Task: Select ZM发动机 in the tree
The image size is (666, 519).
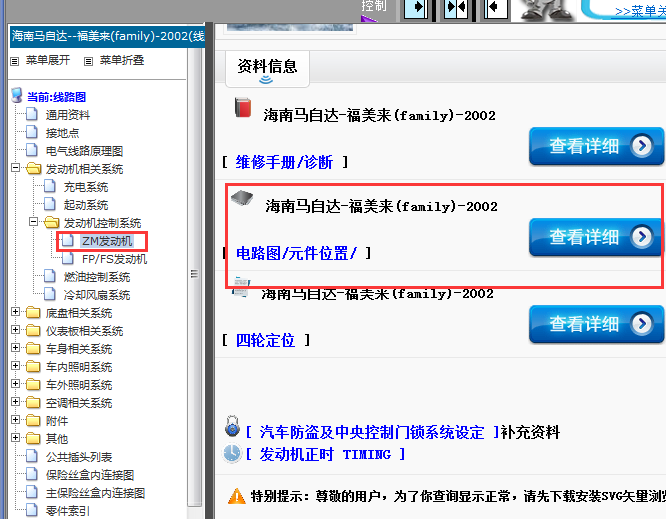Action: point(107,241)
